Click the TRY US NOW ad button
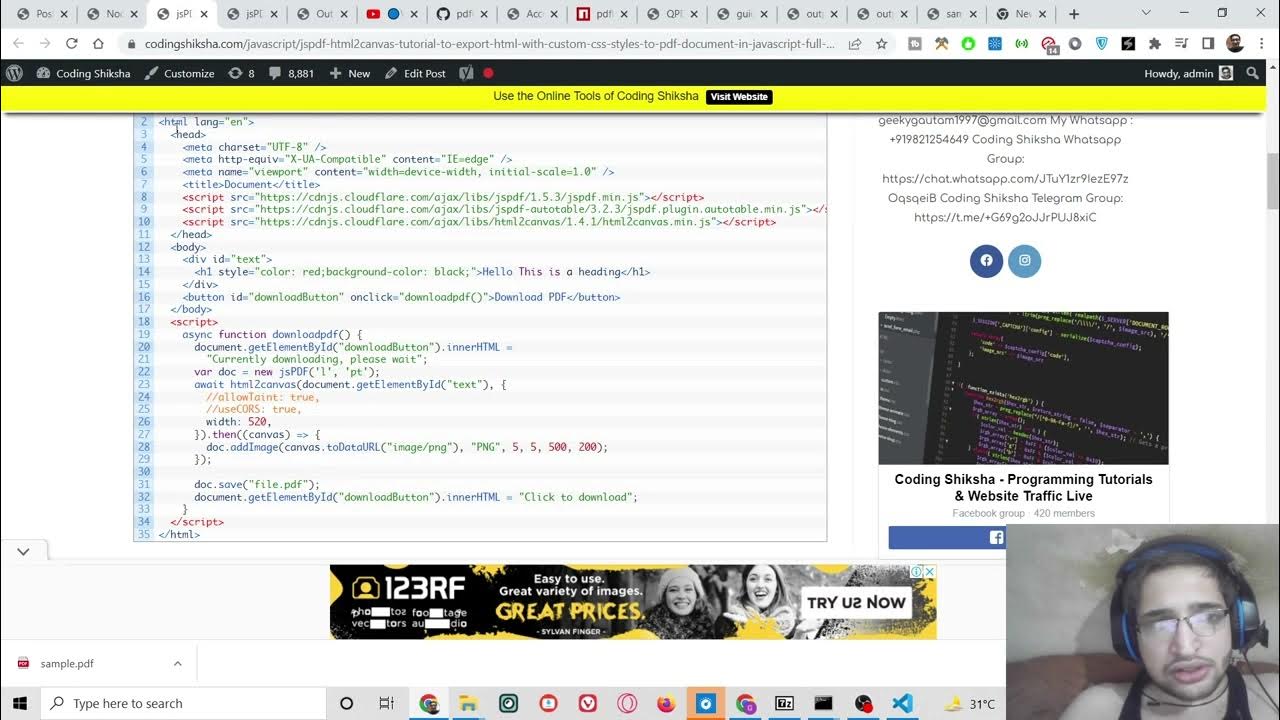This screenshot has height=720, width=1280. 856,602
